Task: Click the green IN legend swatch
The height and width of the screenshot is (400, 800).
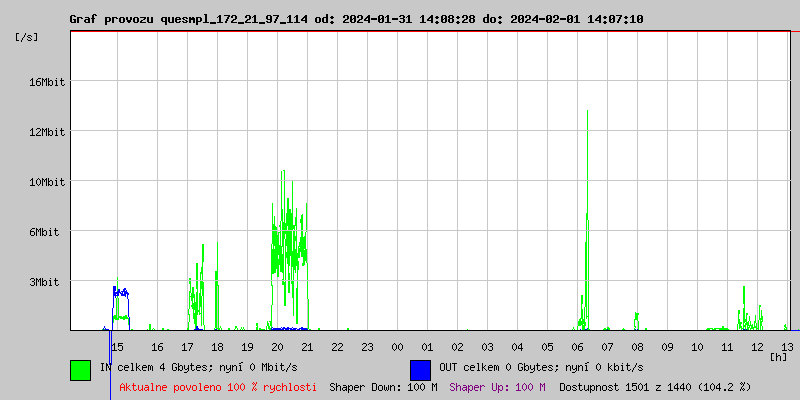Action: pos(80,369)
